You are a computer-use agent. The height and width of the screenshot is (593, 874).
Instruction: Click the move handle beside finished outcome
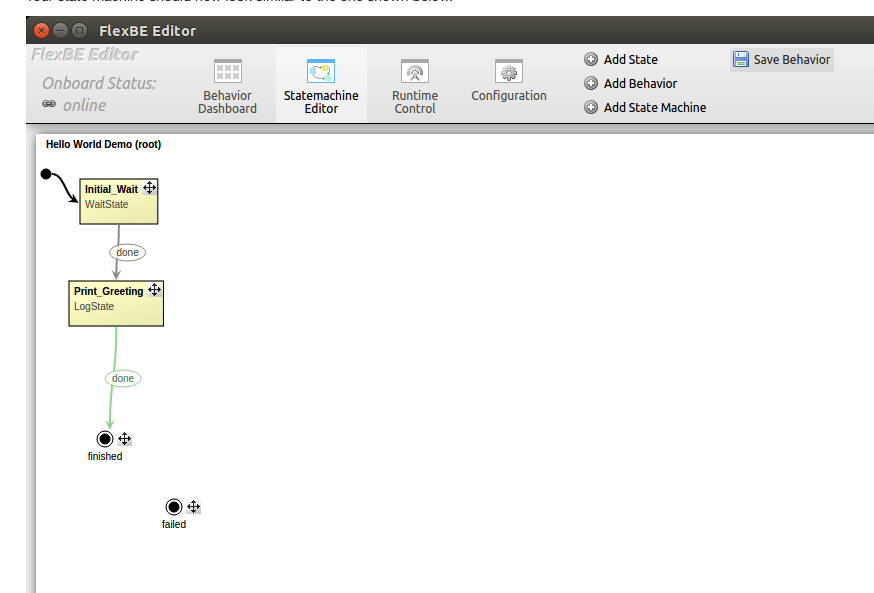(125, 439)
